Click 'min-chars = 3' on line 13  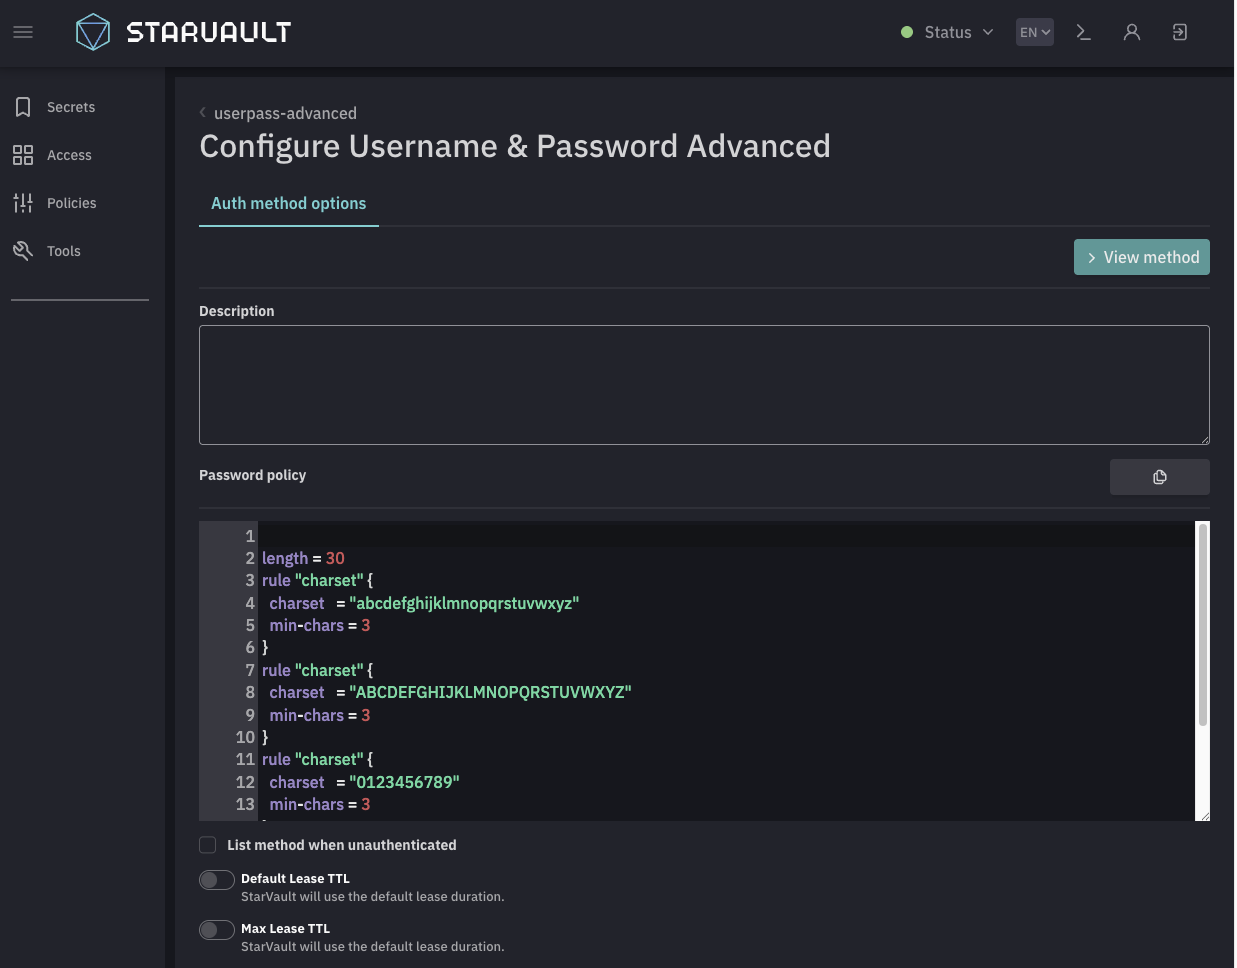320,804
